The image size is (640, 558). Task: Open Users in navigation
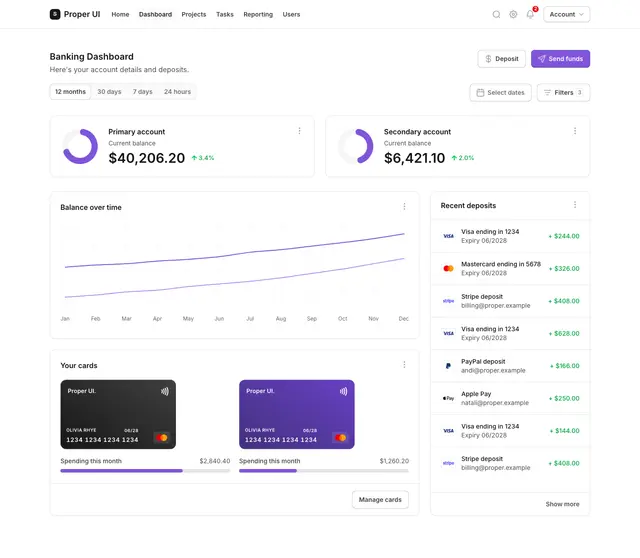tap(291, 14)
